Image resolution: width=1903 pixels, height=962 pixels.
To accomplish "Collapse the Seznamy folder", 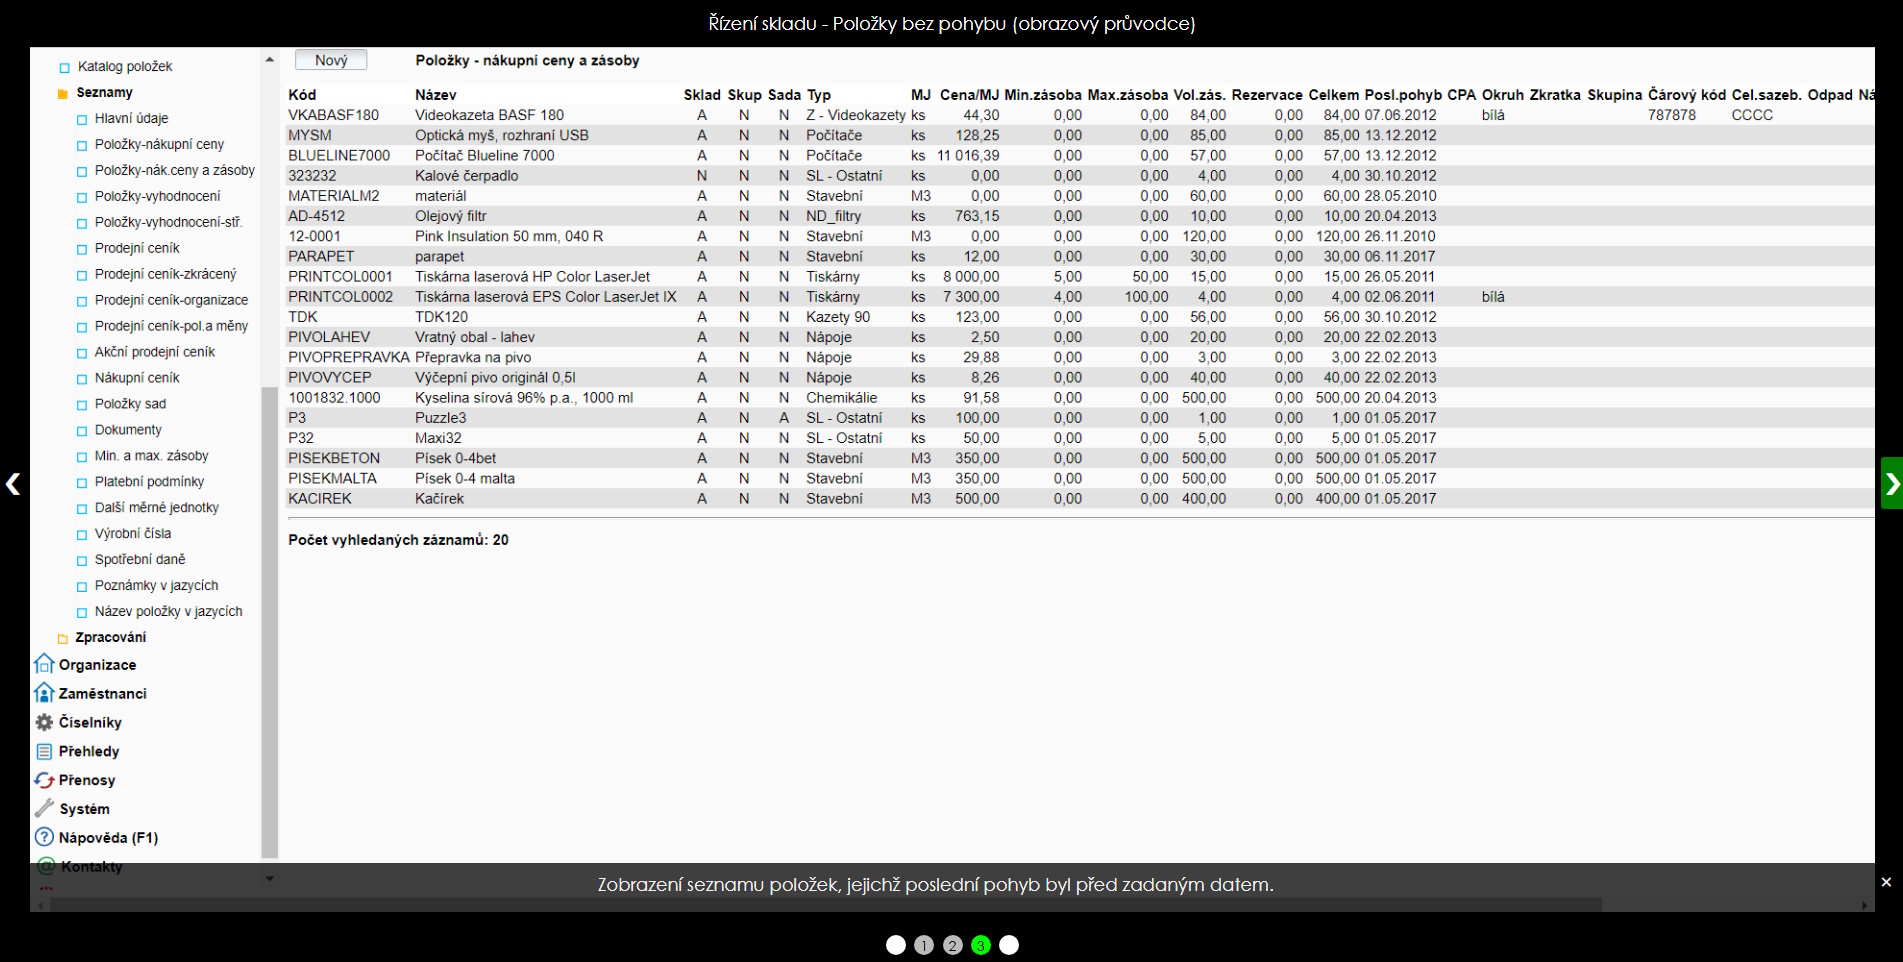I will coord(63,93).
